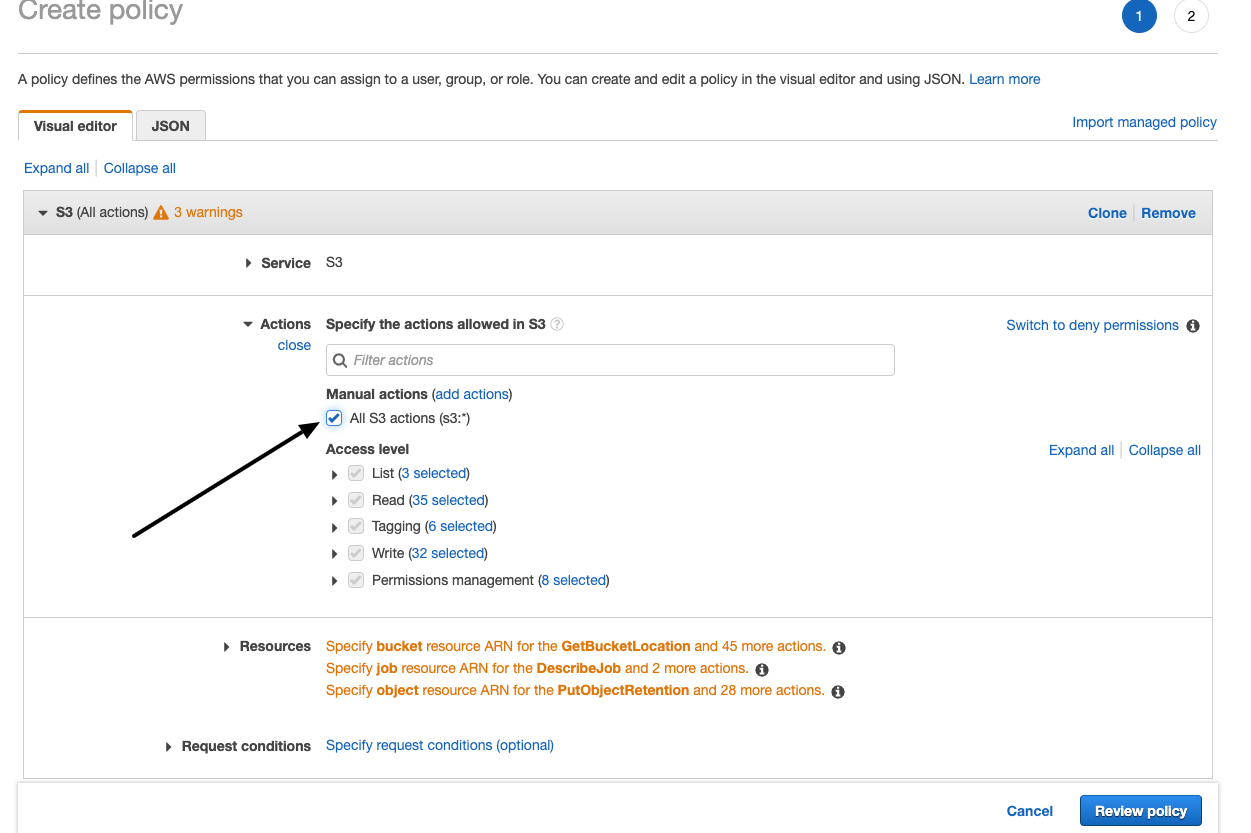The width and height of the screenshot is (1251, 833).
Task: Open the 3 selected List actions link
Action: [434, 473]
